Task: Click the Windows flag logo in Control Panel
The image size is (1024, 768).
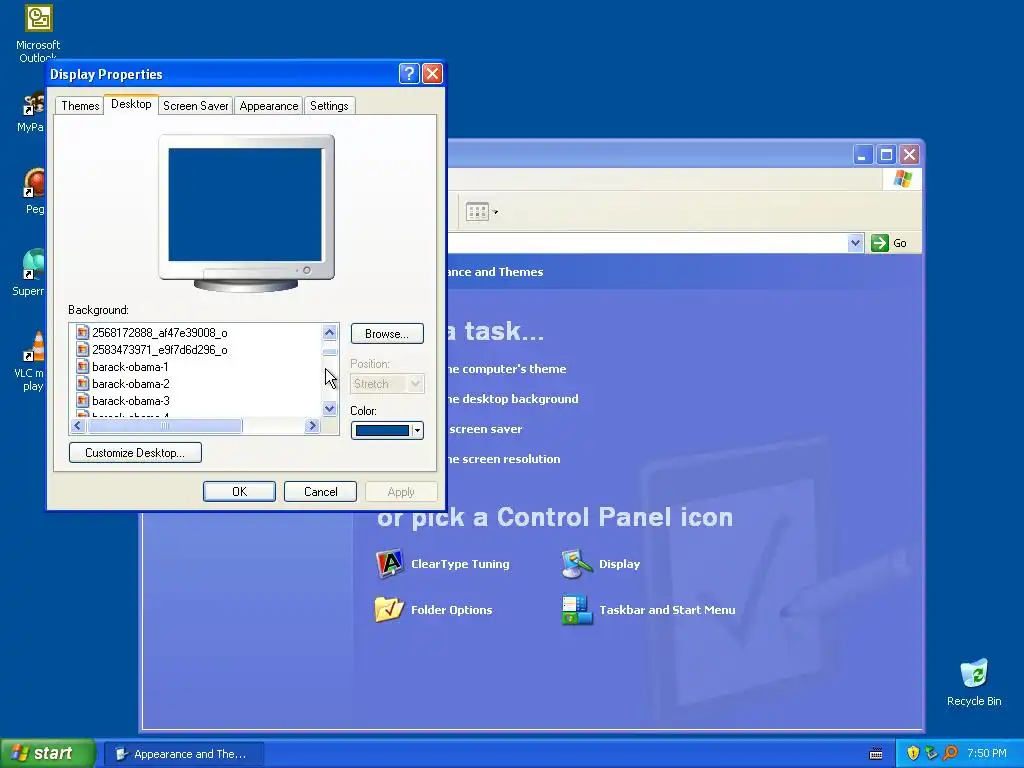Action: [x=903, y=179]
